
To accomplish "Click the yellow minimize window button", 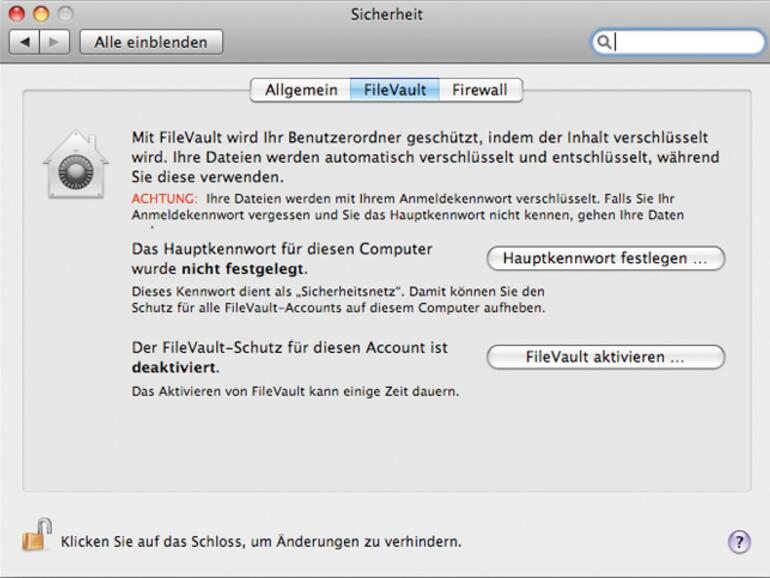I will pos(41,14).
